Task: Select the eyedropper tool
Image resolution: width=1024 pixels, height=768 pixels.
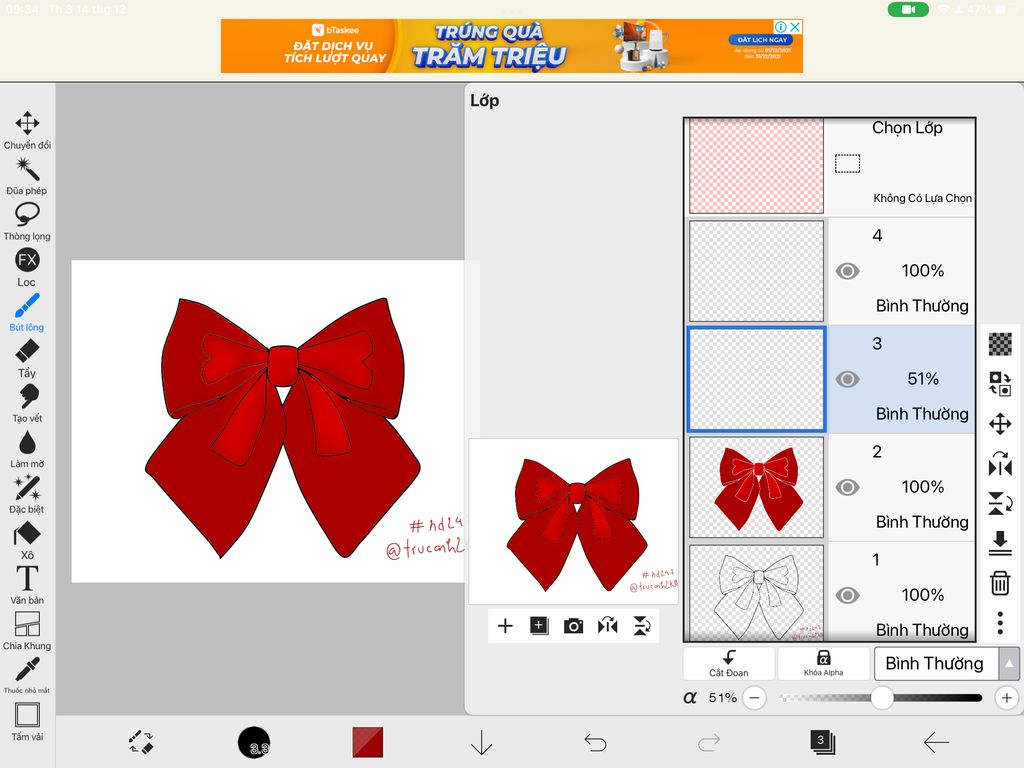Action: coord(27,675)
